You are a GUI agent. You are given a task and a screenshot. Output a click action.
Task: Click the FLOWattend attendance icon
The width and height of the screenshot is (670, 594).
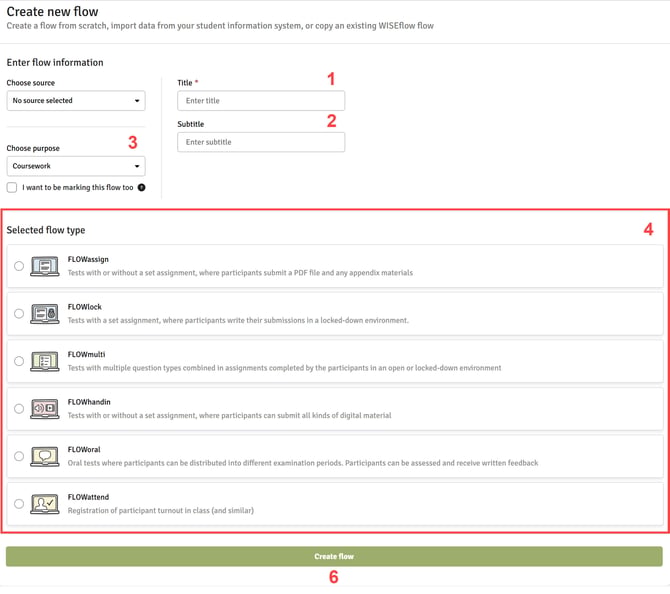tap(45, 504)
